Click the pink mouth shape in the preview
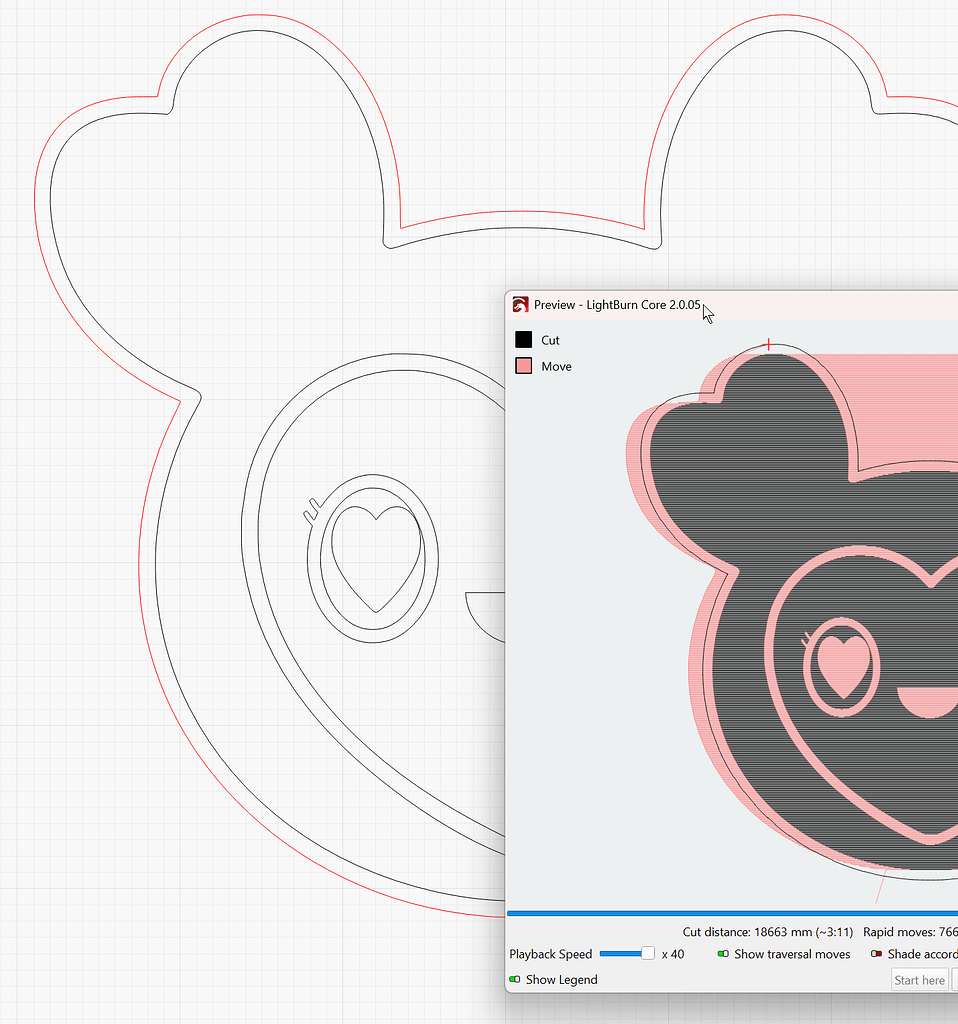This screenshot has height=1024, width=958. [x=927, y=701]
